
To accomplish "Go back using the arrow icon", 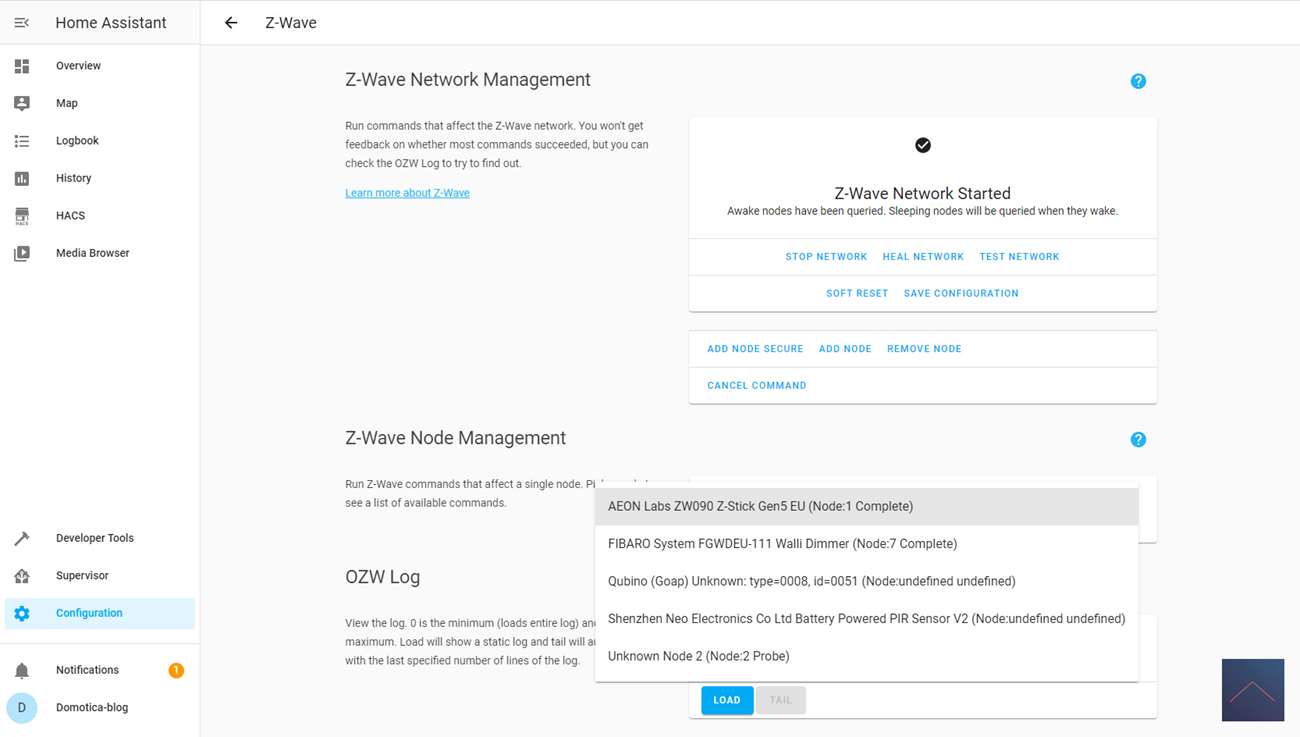I will [x=231, y=22].
